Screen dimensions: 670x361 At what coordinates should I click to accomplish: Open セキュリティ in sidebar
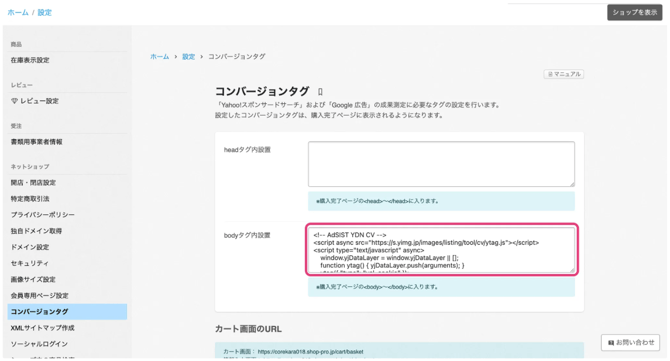point(30,263)
